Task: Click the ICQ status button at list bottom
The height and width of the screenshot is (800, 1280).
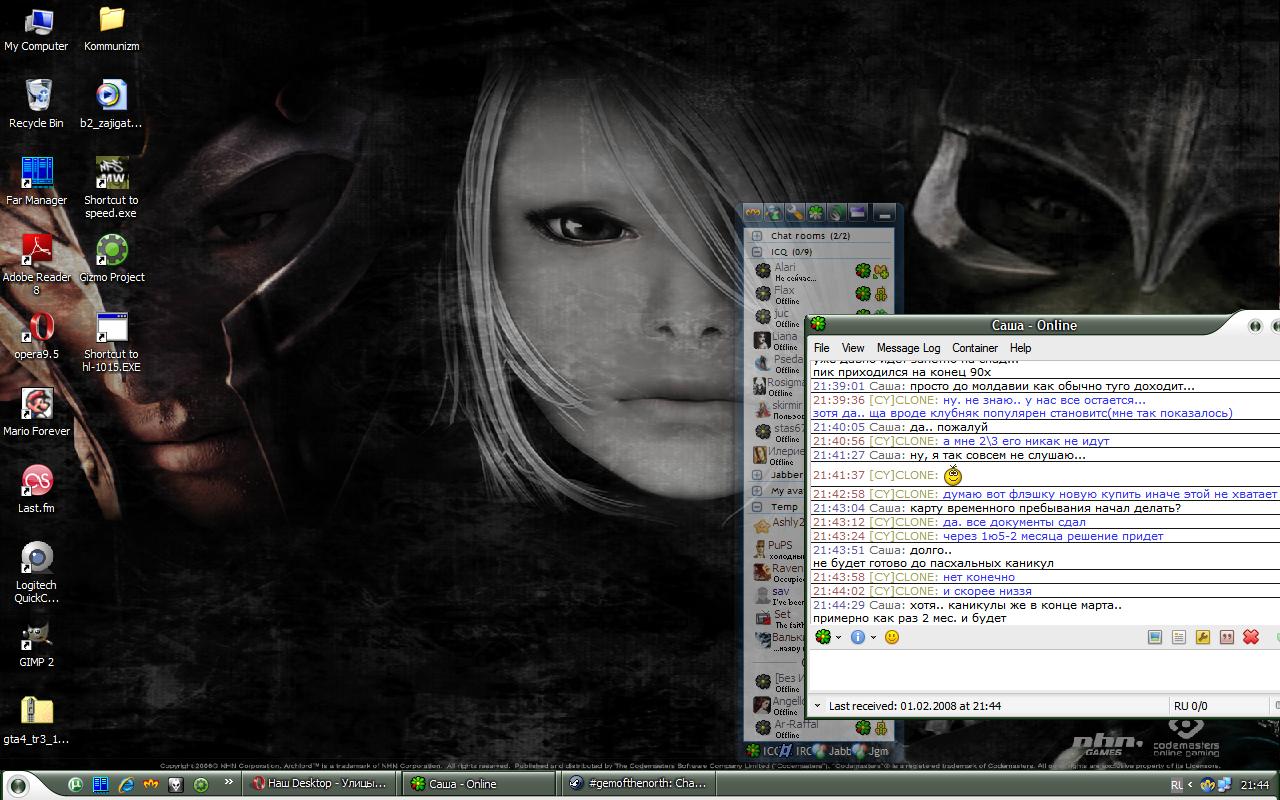Action: tap(763, 750)
